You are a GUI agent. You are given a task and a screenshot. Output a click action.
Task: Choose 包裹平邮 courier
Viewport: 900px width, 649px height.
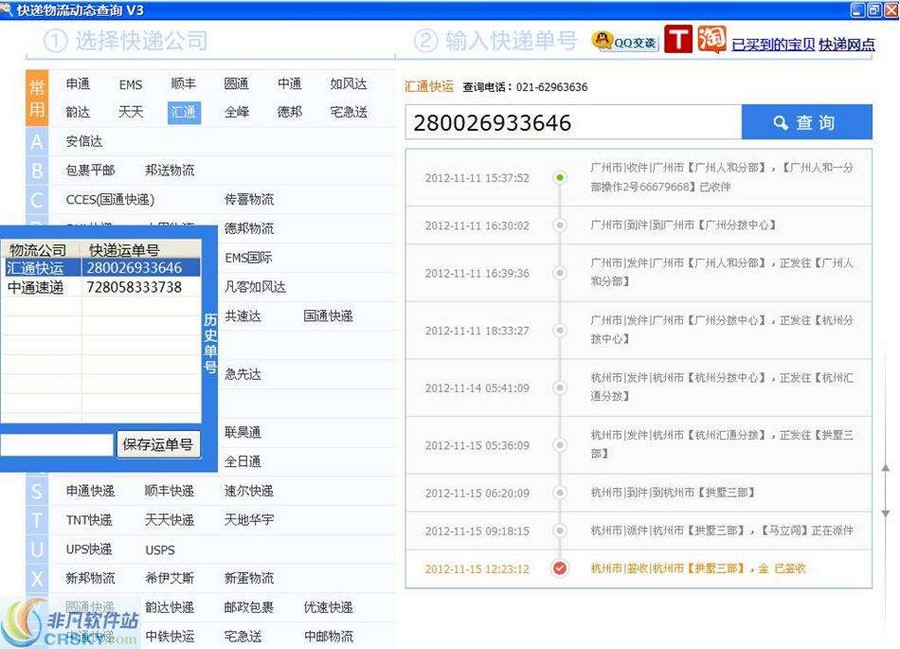click(90, 170)
